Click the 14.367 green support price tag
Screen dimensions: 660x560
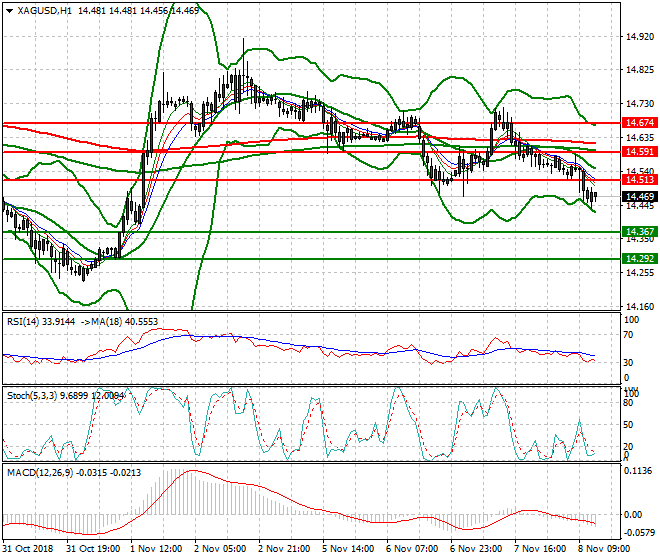[638, 232]
